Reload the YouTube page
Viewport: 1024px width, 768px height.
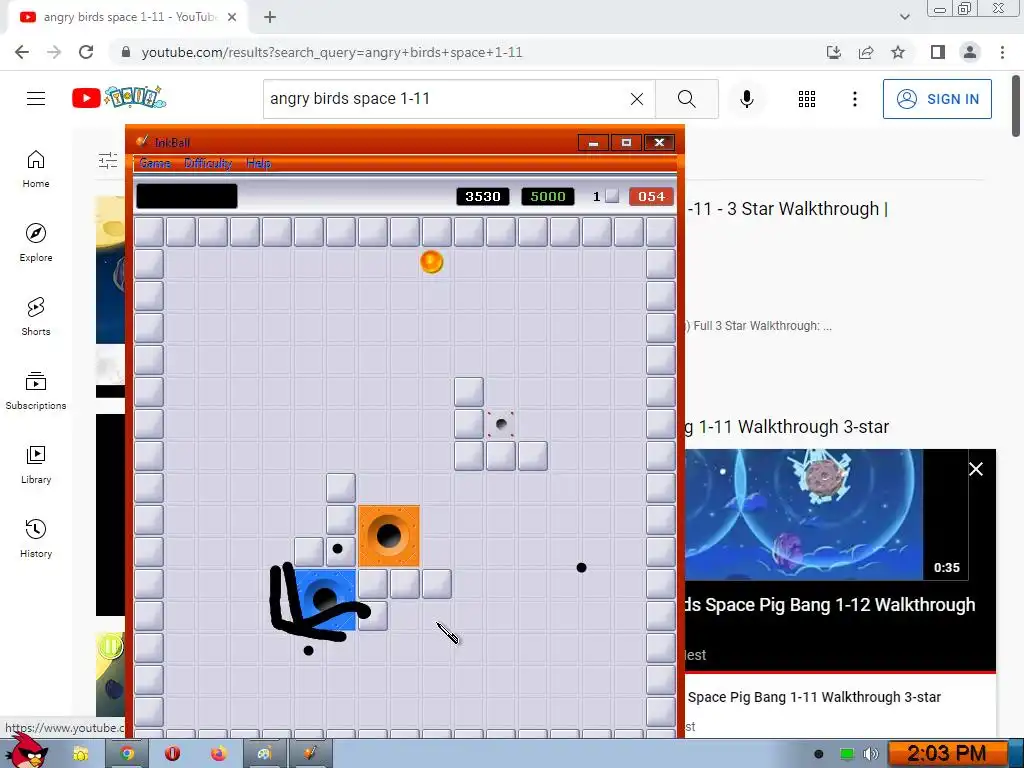[x=86, y=52]
